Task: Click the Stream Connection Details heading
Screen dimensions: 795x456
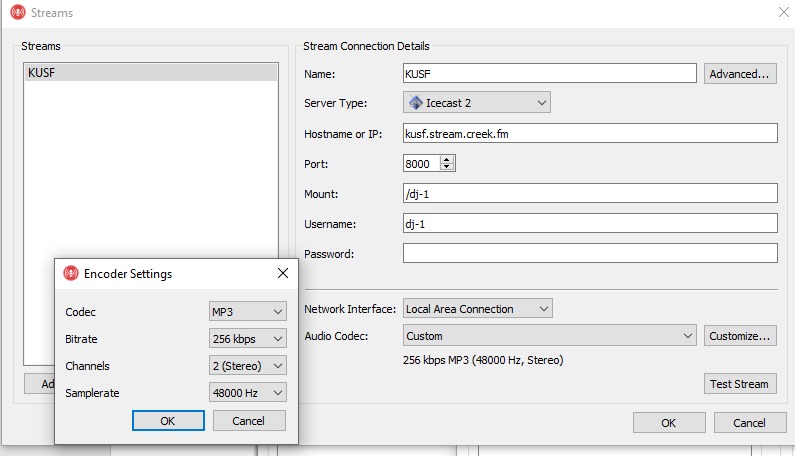Action: pyautogui.click(x=366, y=46)
